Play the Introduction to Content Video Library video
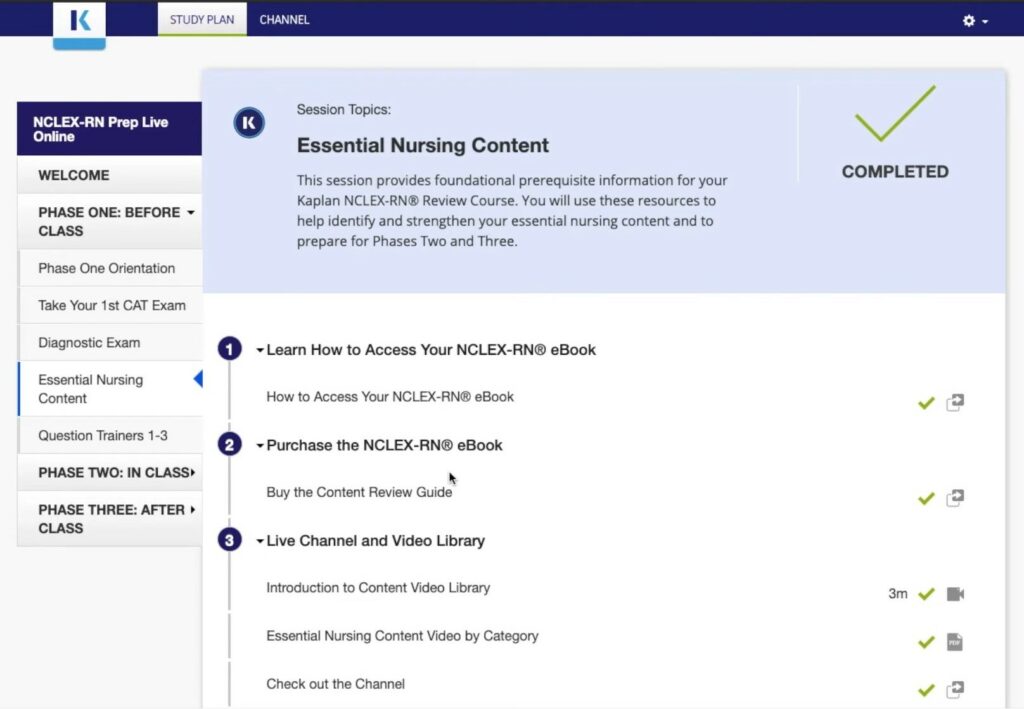The image size is (1024, 709). (955, 593)
